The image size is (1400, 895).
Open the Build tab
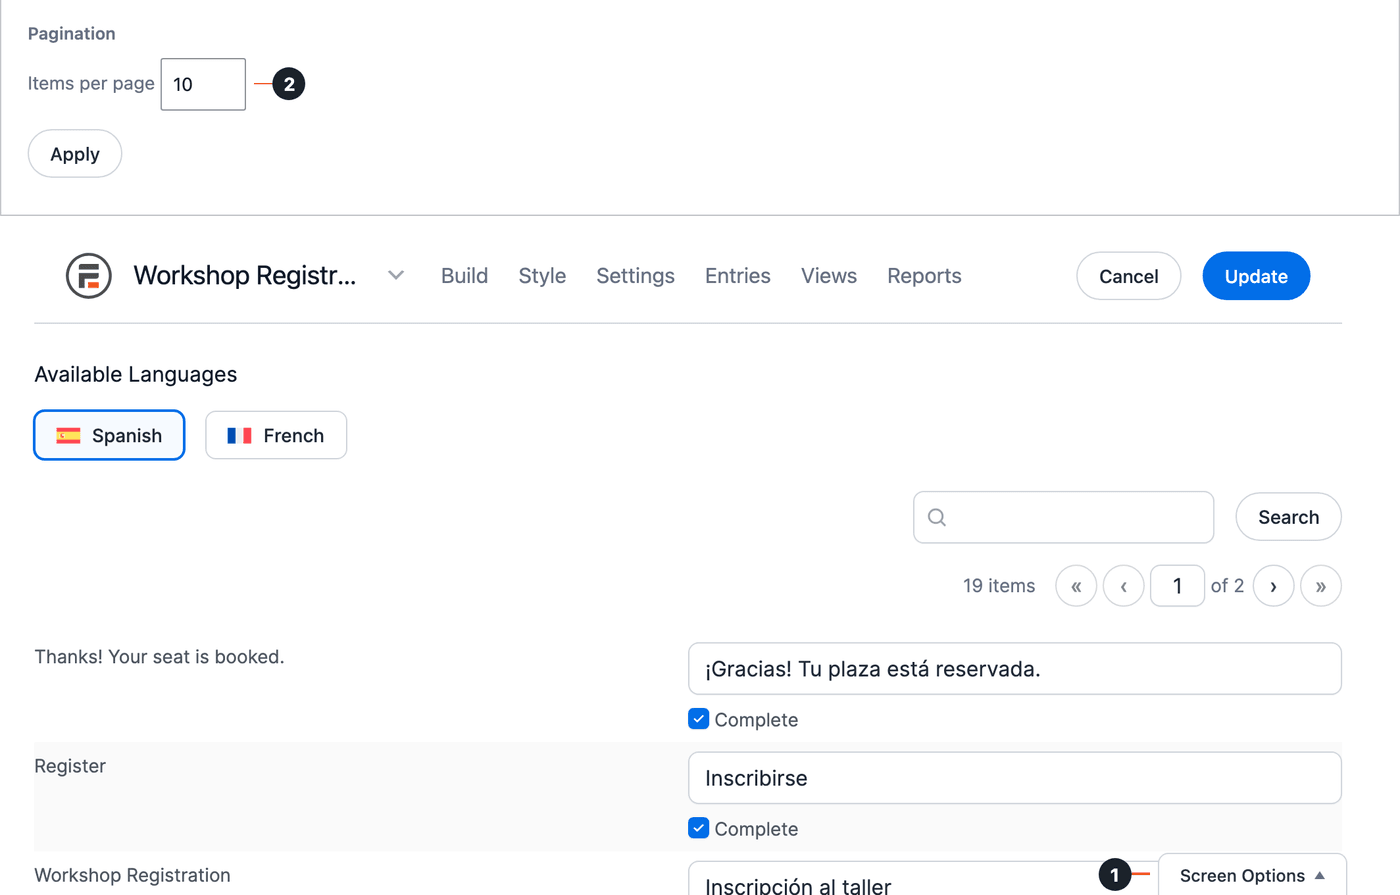(x=464, y=276)
